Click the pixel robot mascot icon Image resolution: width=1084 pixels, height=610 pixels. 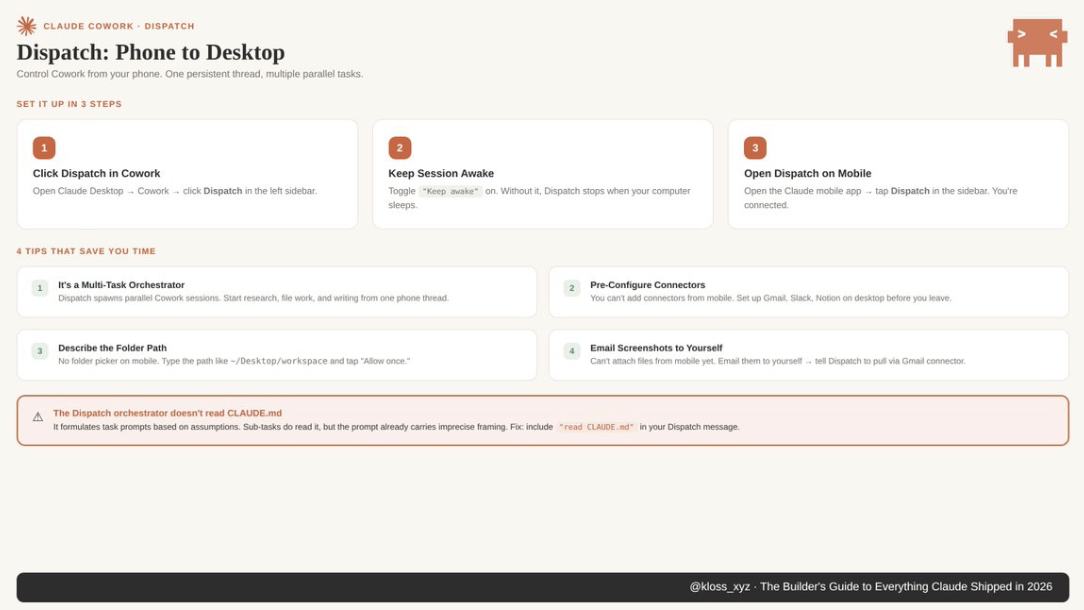click(1035, 42)
